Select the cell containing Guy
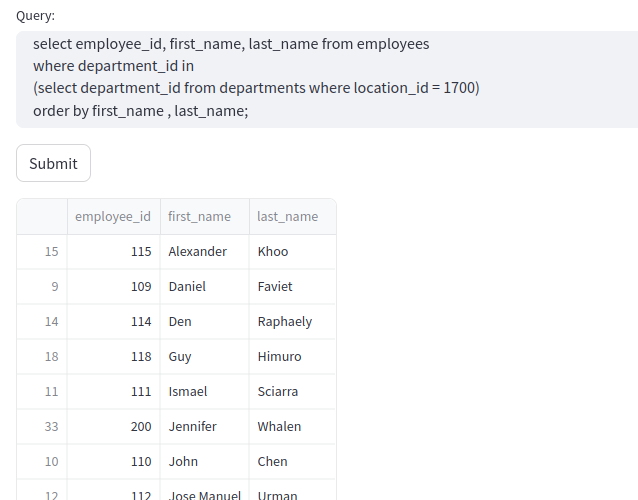638x500 pixels. 205,356
